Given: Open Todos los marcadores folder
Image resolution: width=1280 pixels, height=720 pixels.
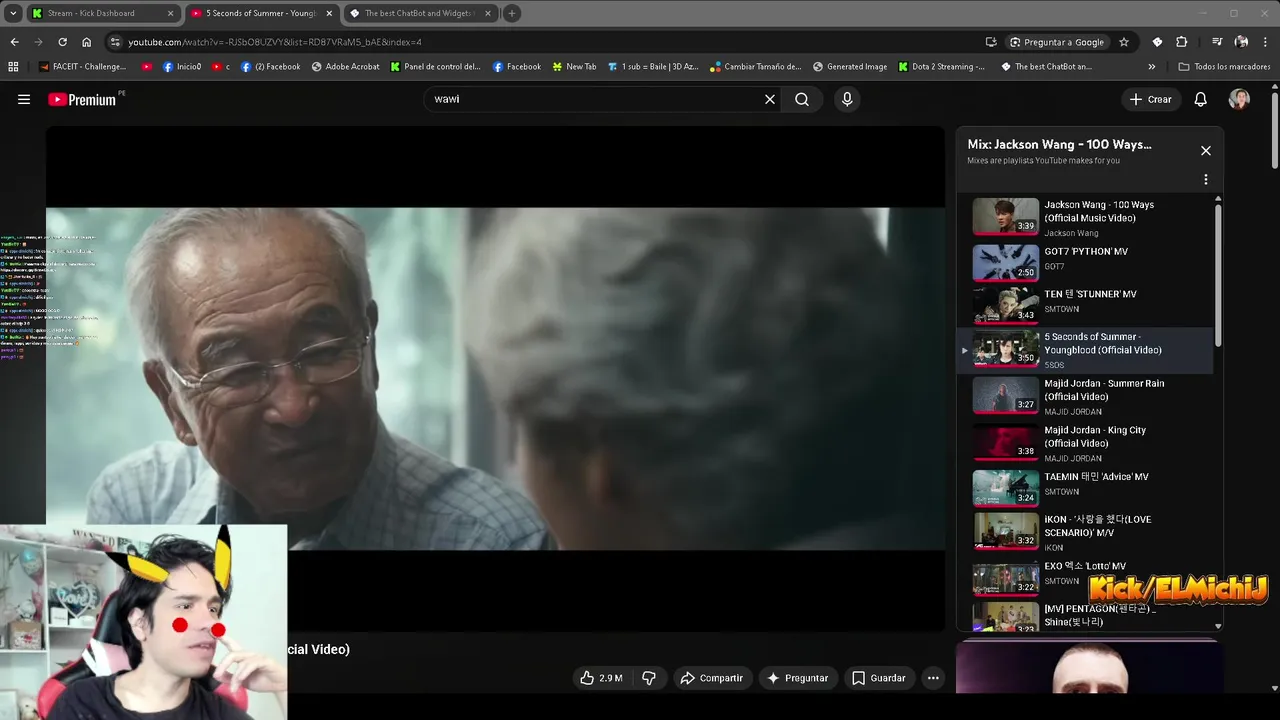Looking at the screenshot, I should click(x=1225, y=67).
